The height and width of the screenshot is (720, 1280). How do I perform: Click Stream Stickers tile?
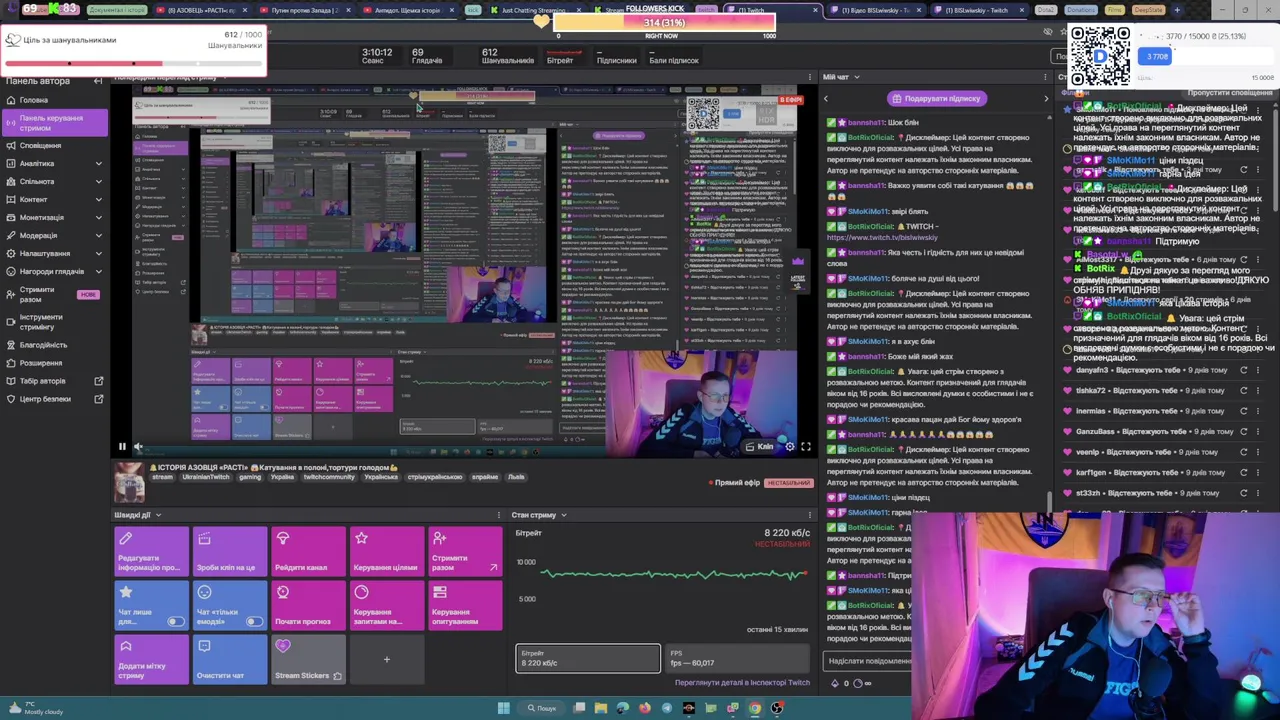(308, 660)
